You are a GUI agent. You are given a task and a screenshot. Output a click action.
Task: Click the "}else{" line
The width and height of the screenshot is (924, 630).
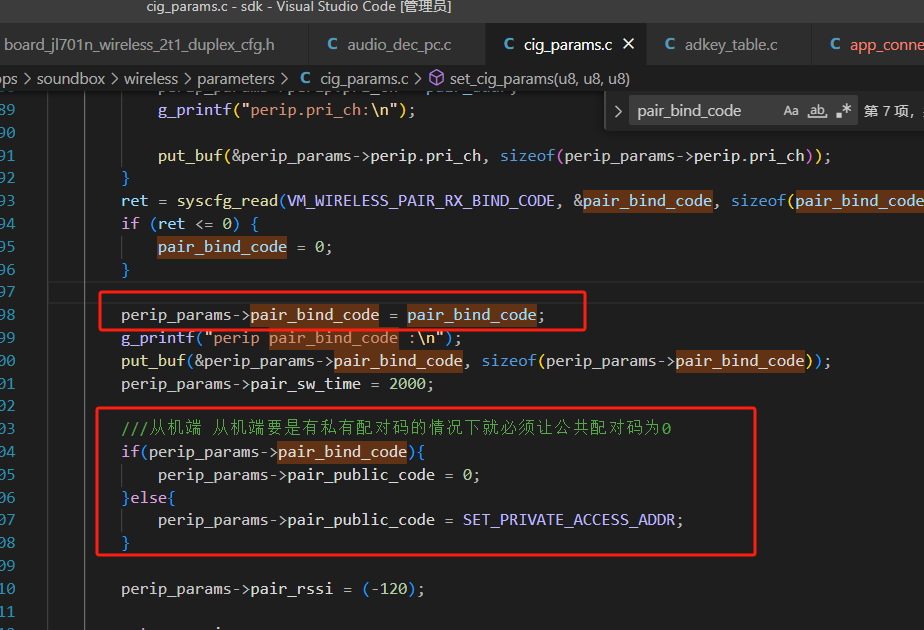[x=148, y=498]
